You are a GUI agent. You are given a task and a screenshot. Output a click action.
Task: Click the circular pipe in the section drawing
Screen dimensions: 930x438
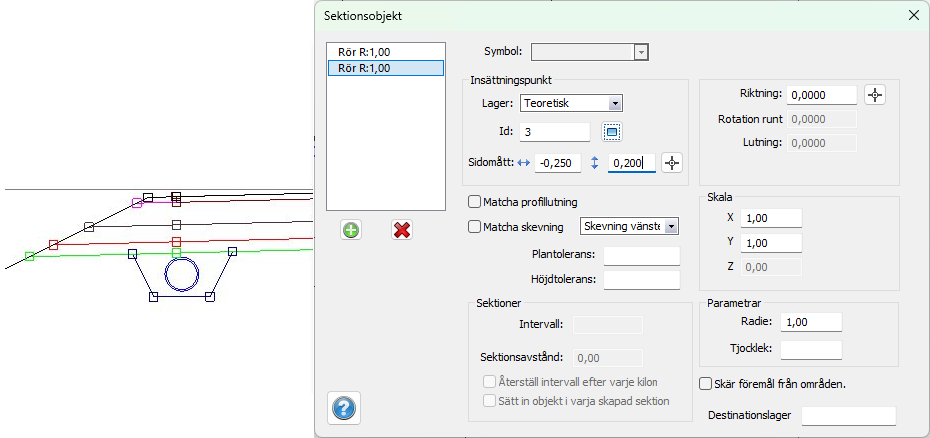(181, 273)
